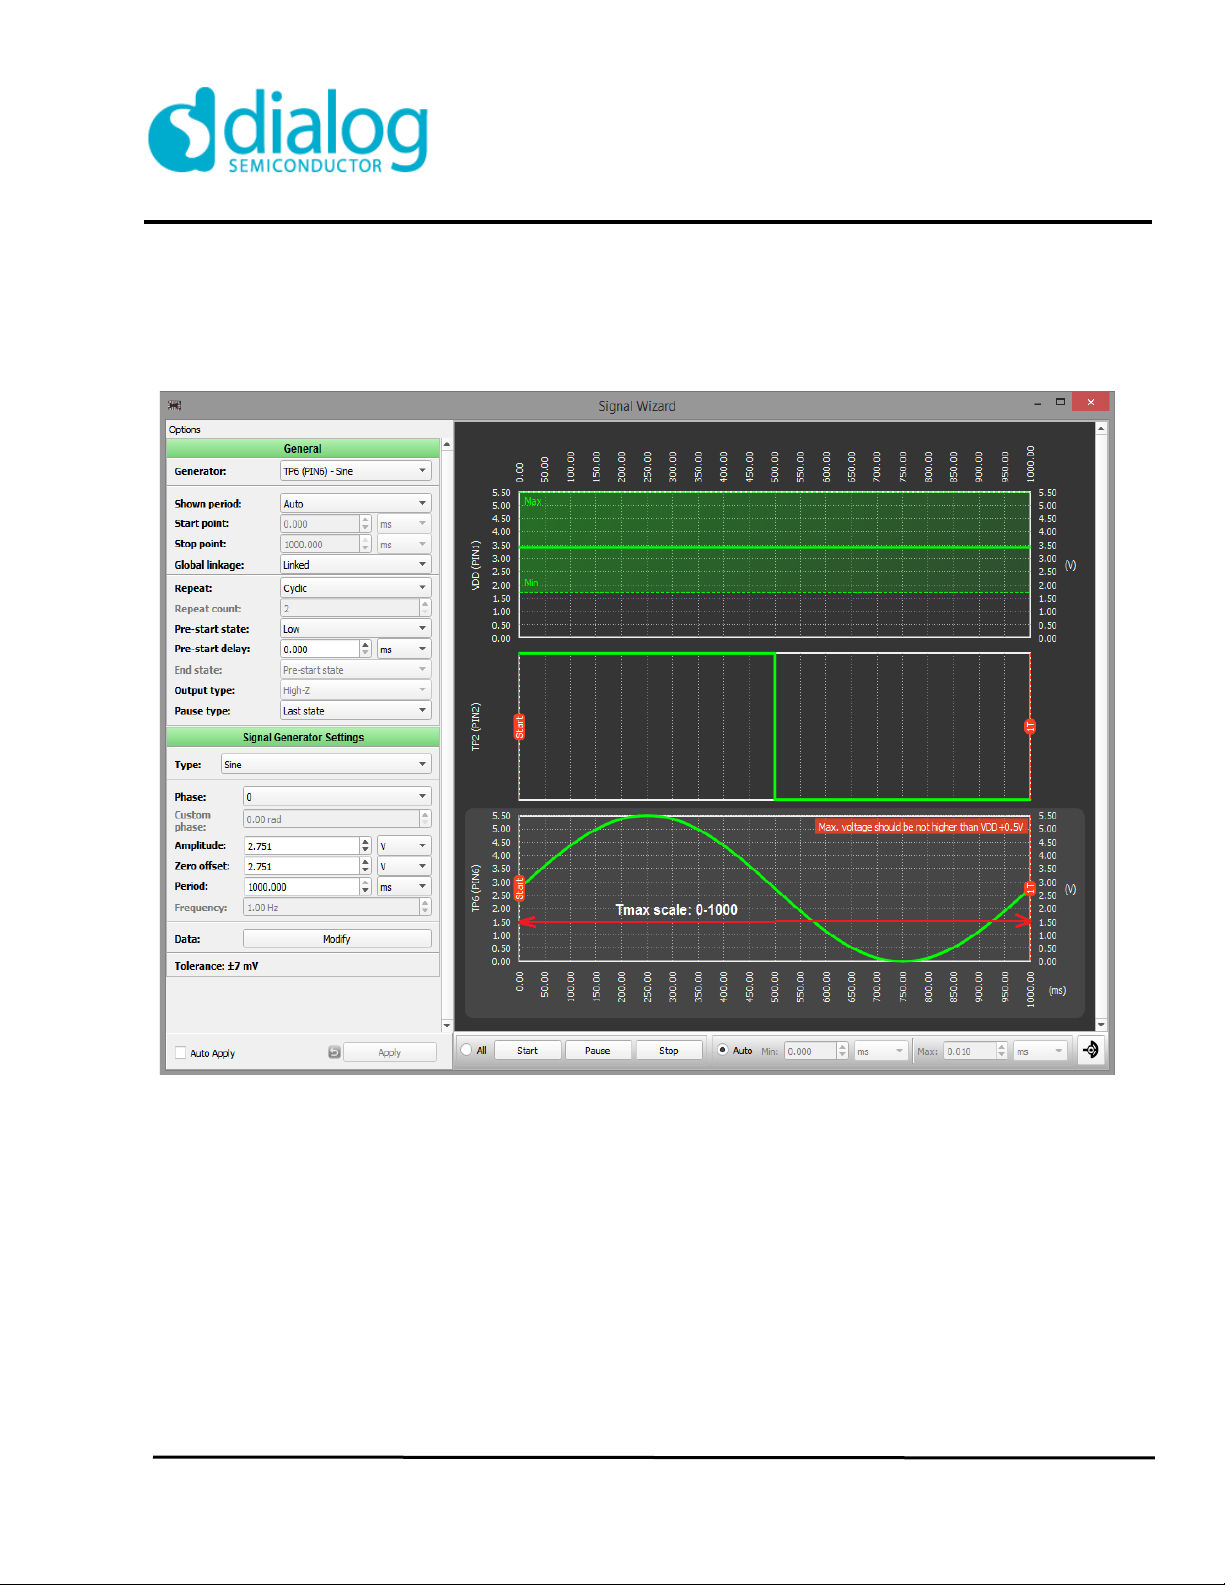This screenshot has height=1585, width=1225.
Task: Click the Period spinner arrows
Action: (365, 887)
